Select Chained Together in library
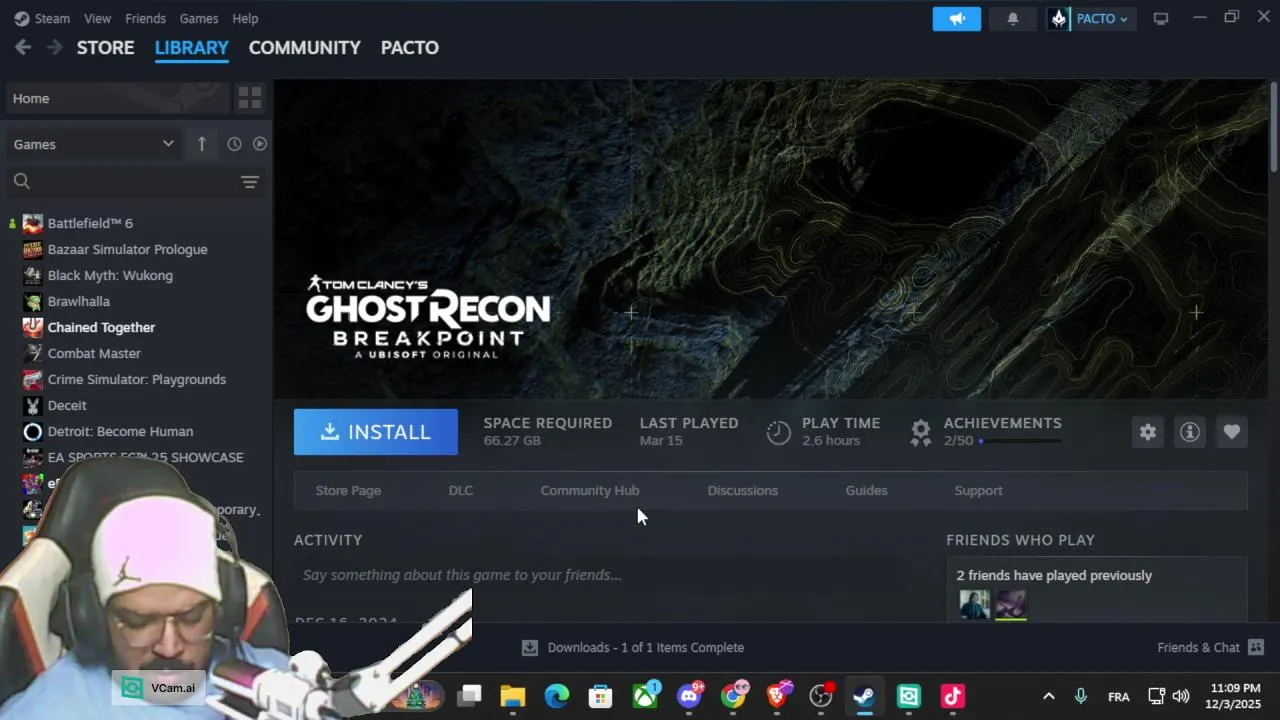The image size is (1280, 720). (x=102, y=327)
